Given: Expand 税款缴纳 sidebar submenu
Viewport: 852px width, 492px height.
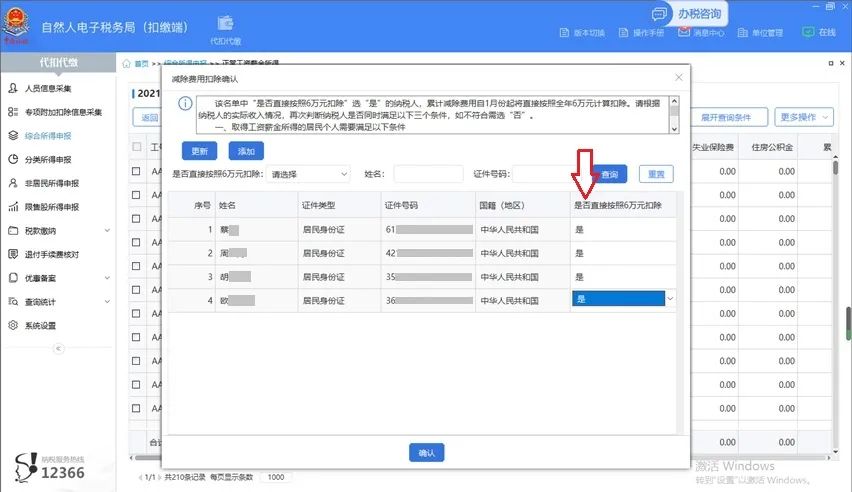Looking at the screenshot, I should (57, 230).
